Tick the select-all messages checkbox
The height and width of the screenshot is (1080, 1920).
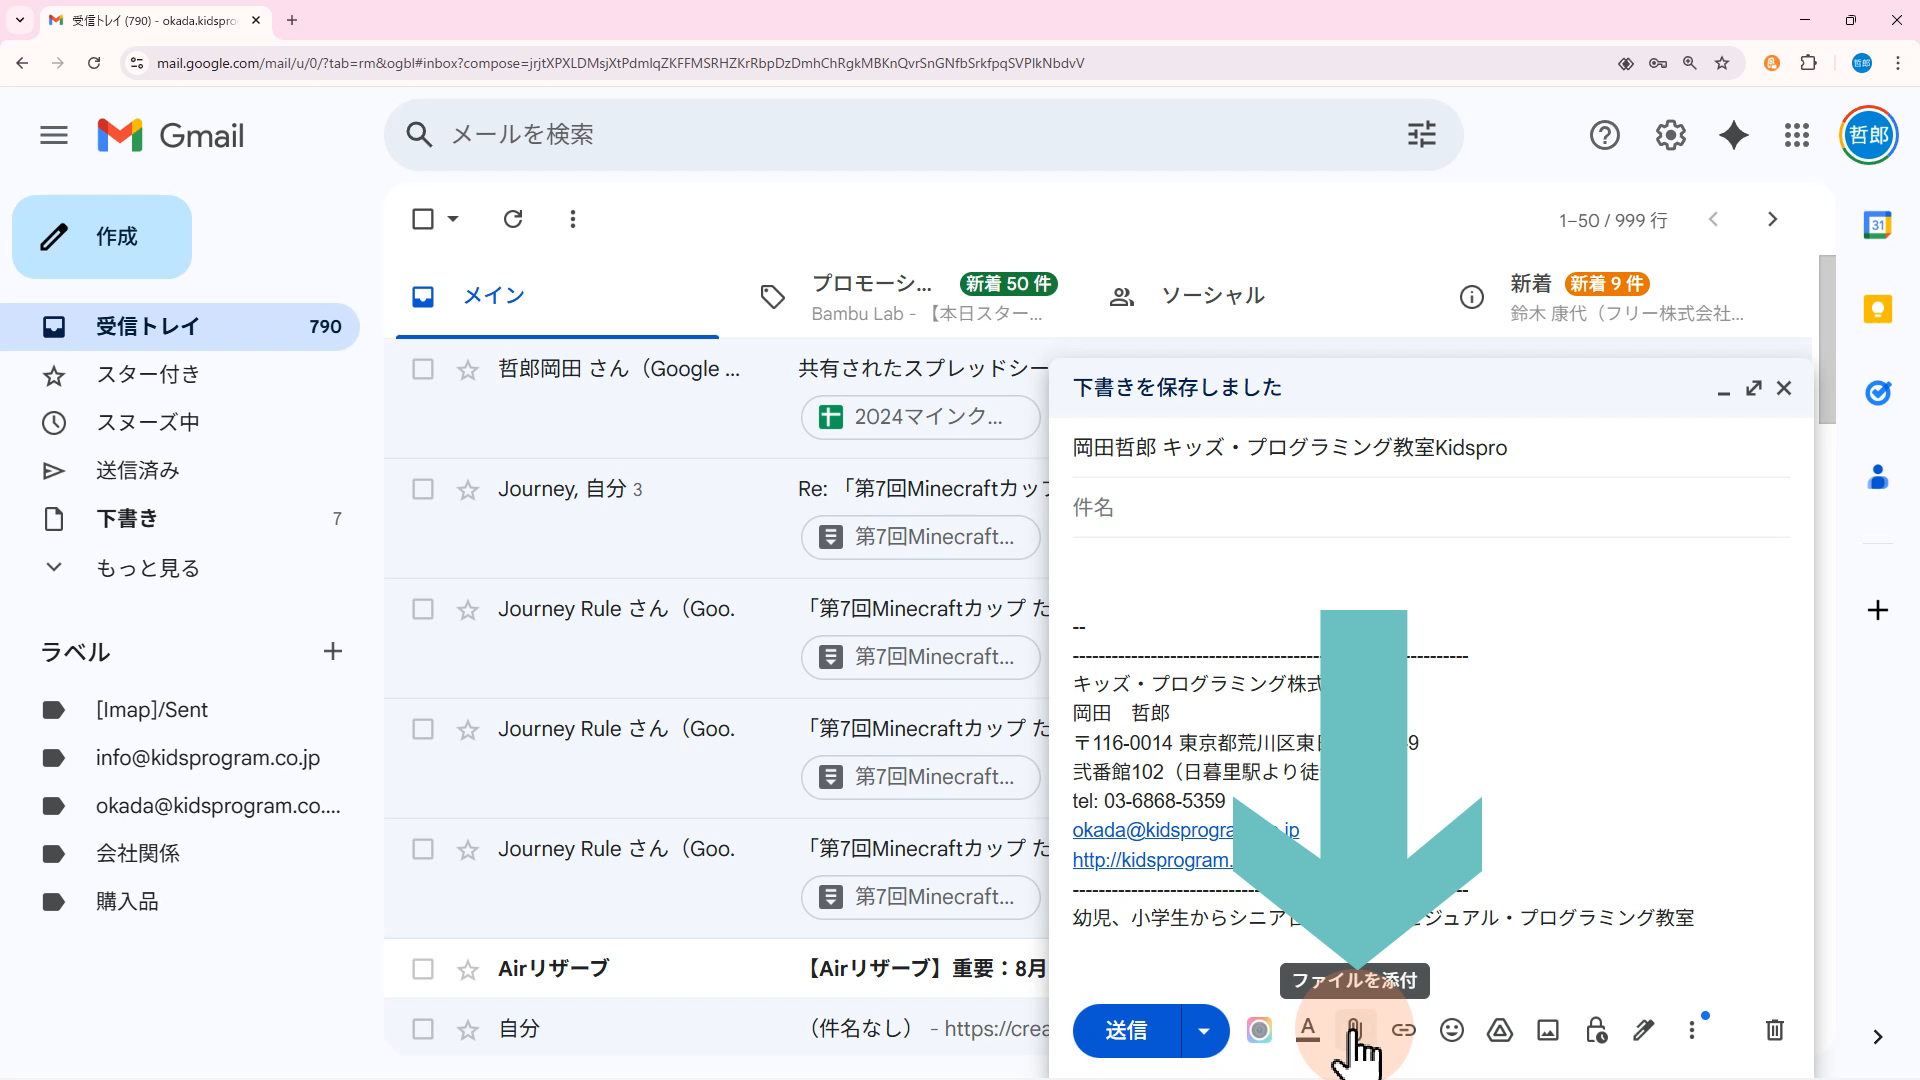pos(423,219)
